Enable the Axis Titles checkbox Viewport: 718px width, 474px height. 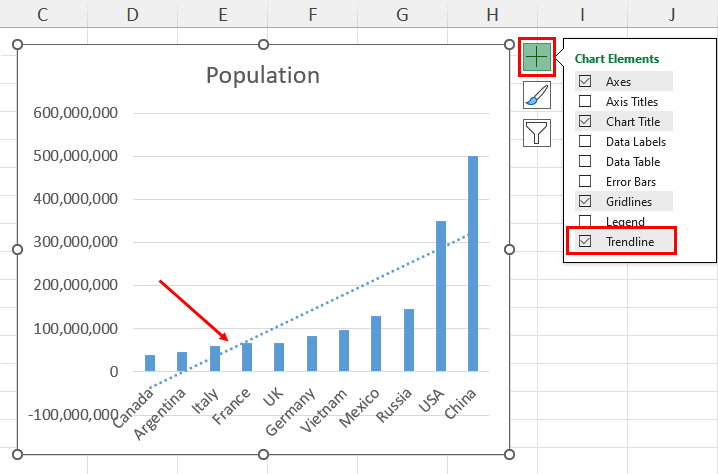[585, 101]
